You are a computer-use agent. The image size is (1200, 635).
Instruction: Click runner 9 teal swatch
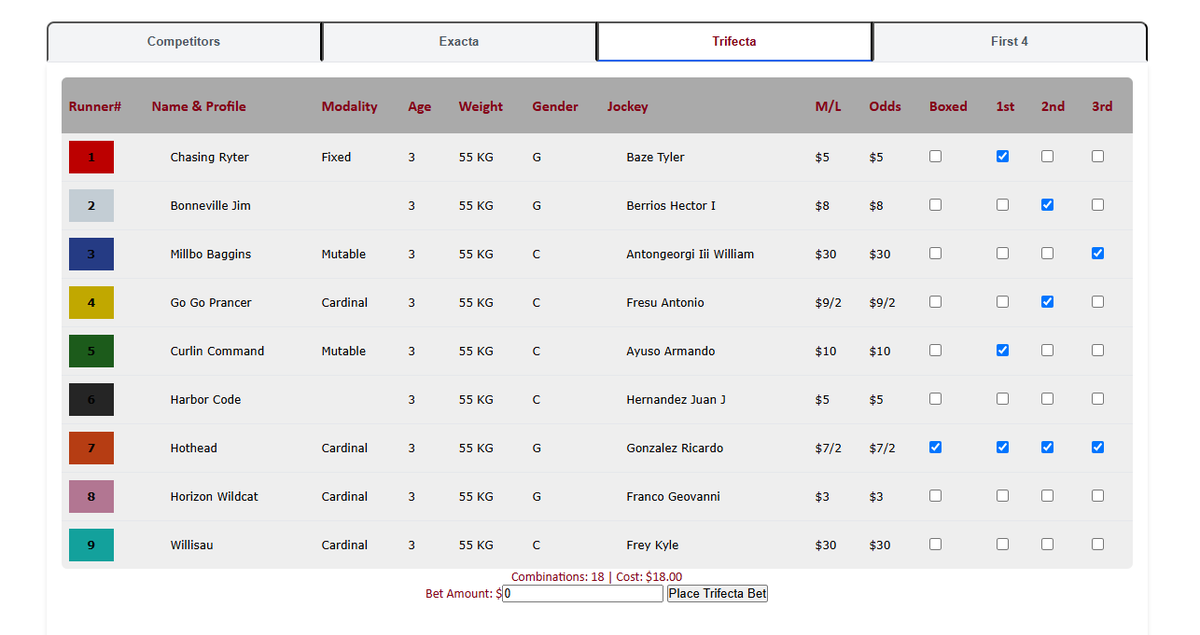coord(91,545)
